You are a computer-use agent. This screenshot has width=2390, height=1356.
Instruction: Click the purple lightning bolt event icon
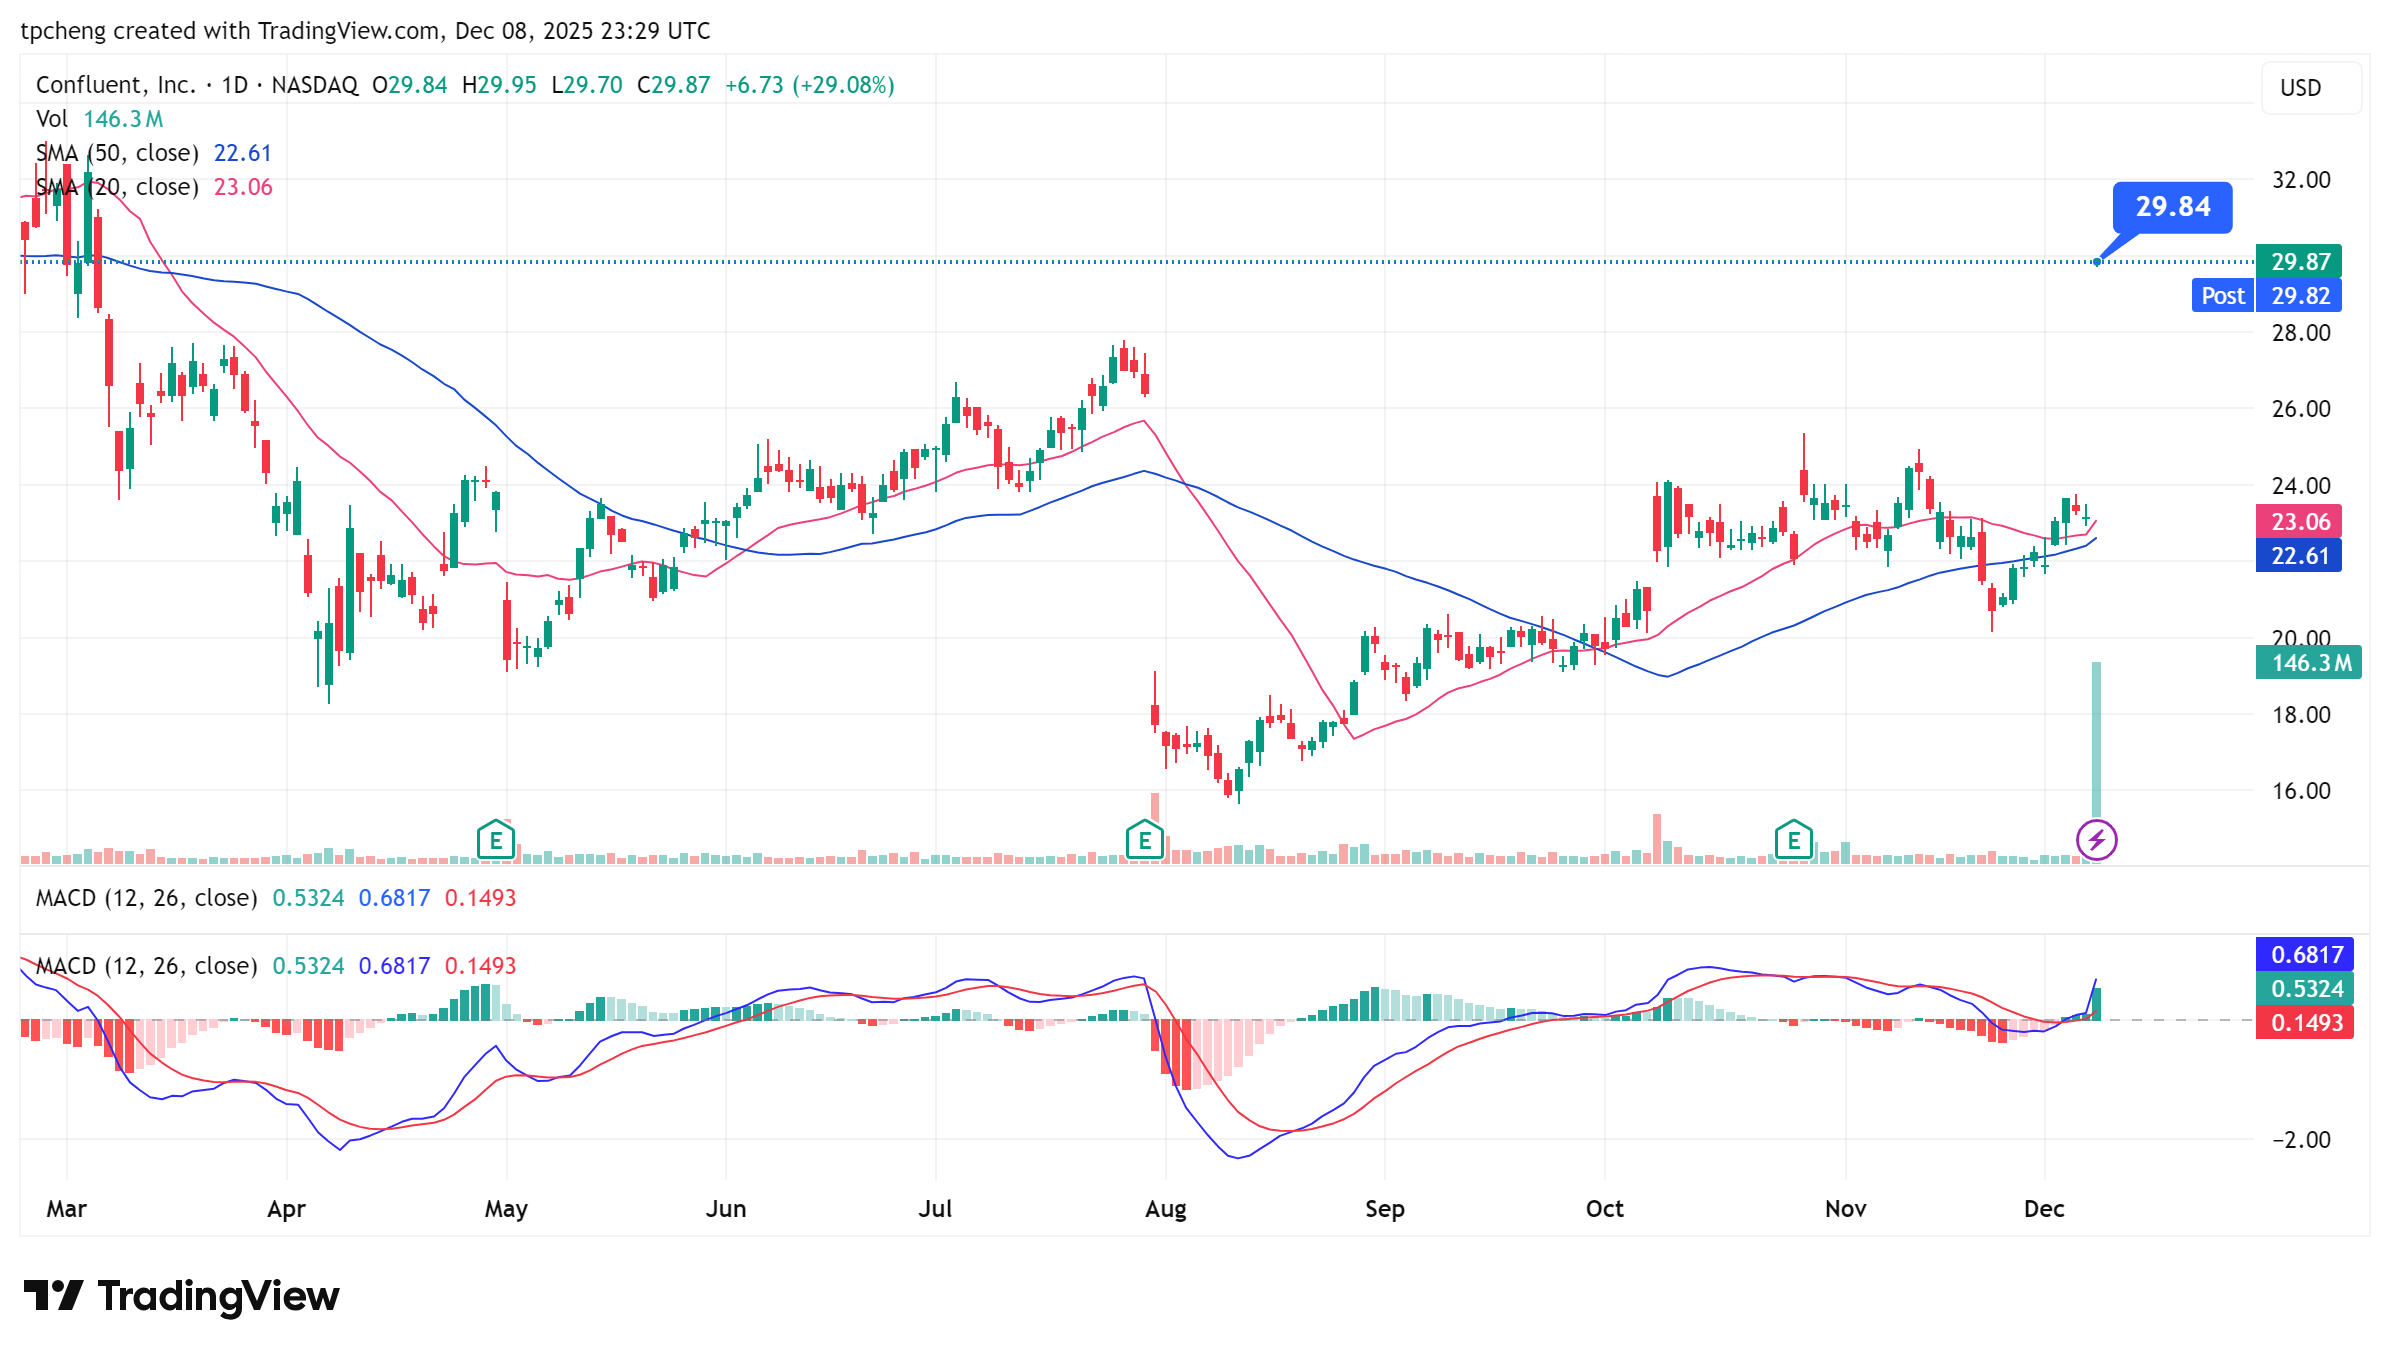[2096, 840]
